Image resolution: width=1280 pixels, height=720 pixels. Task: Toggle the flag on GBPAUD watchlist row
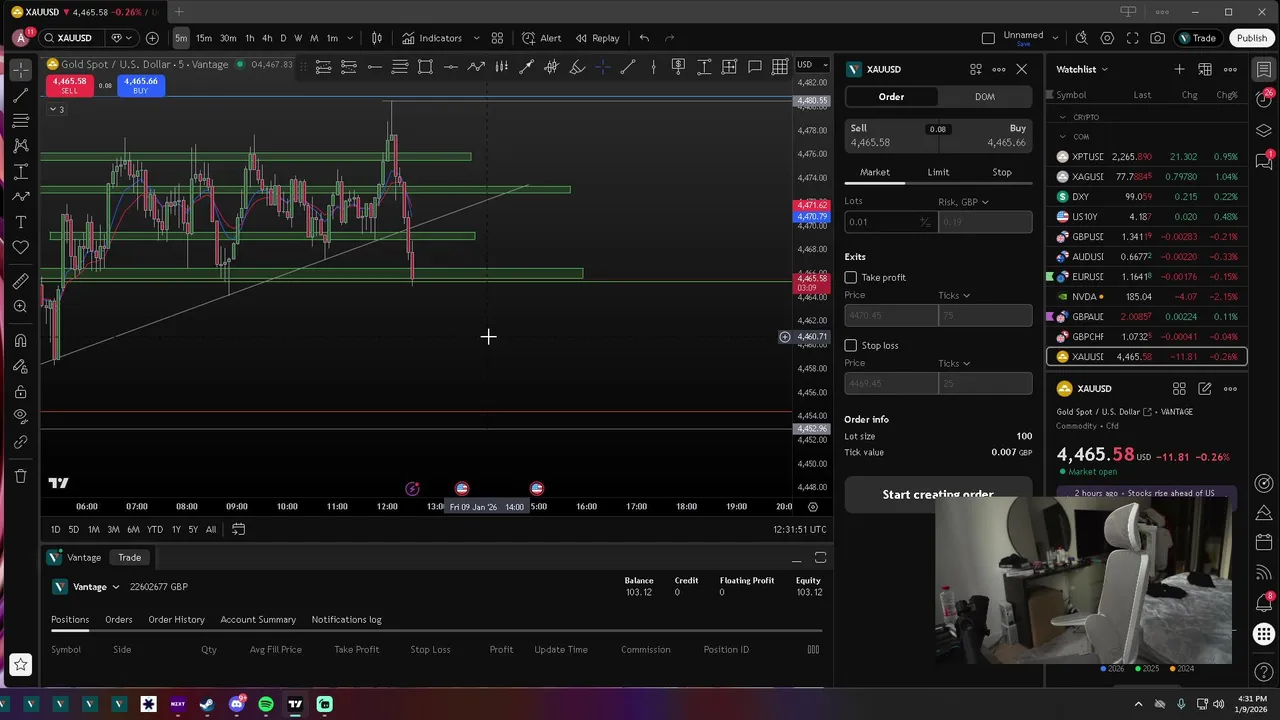(1050, 317)
